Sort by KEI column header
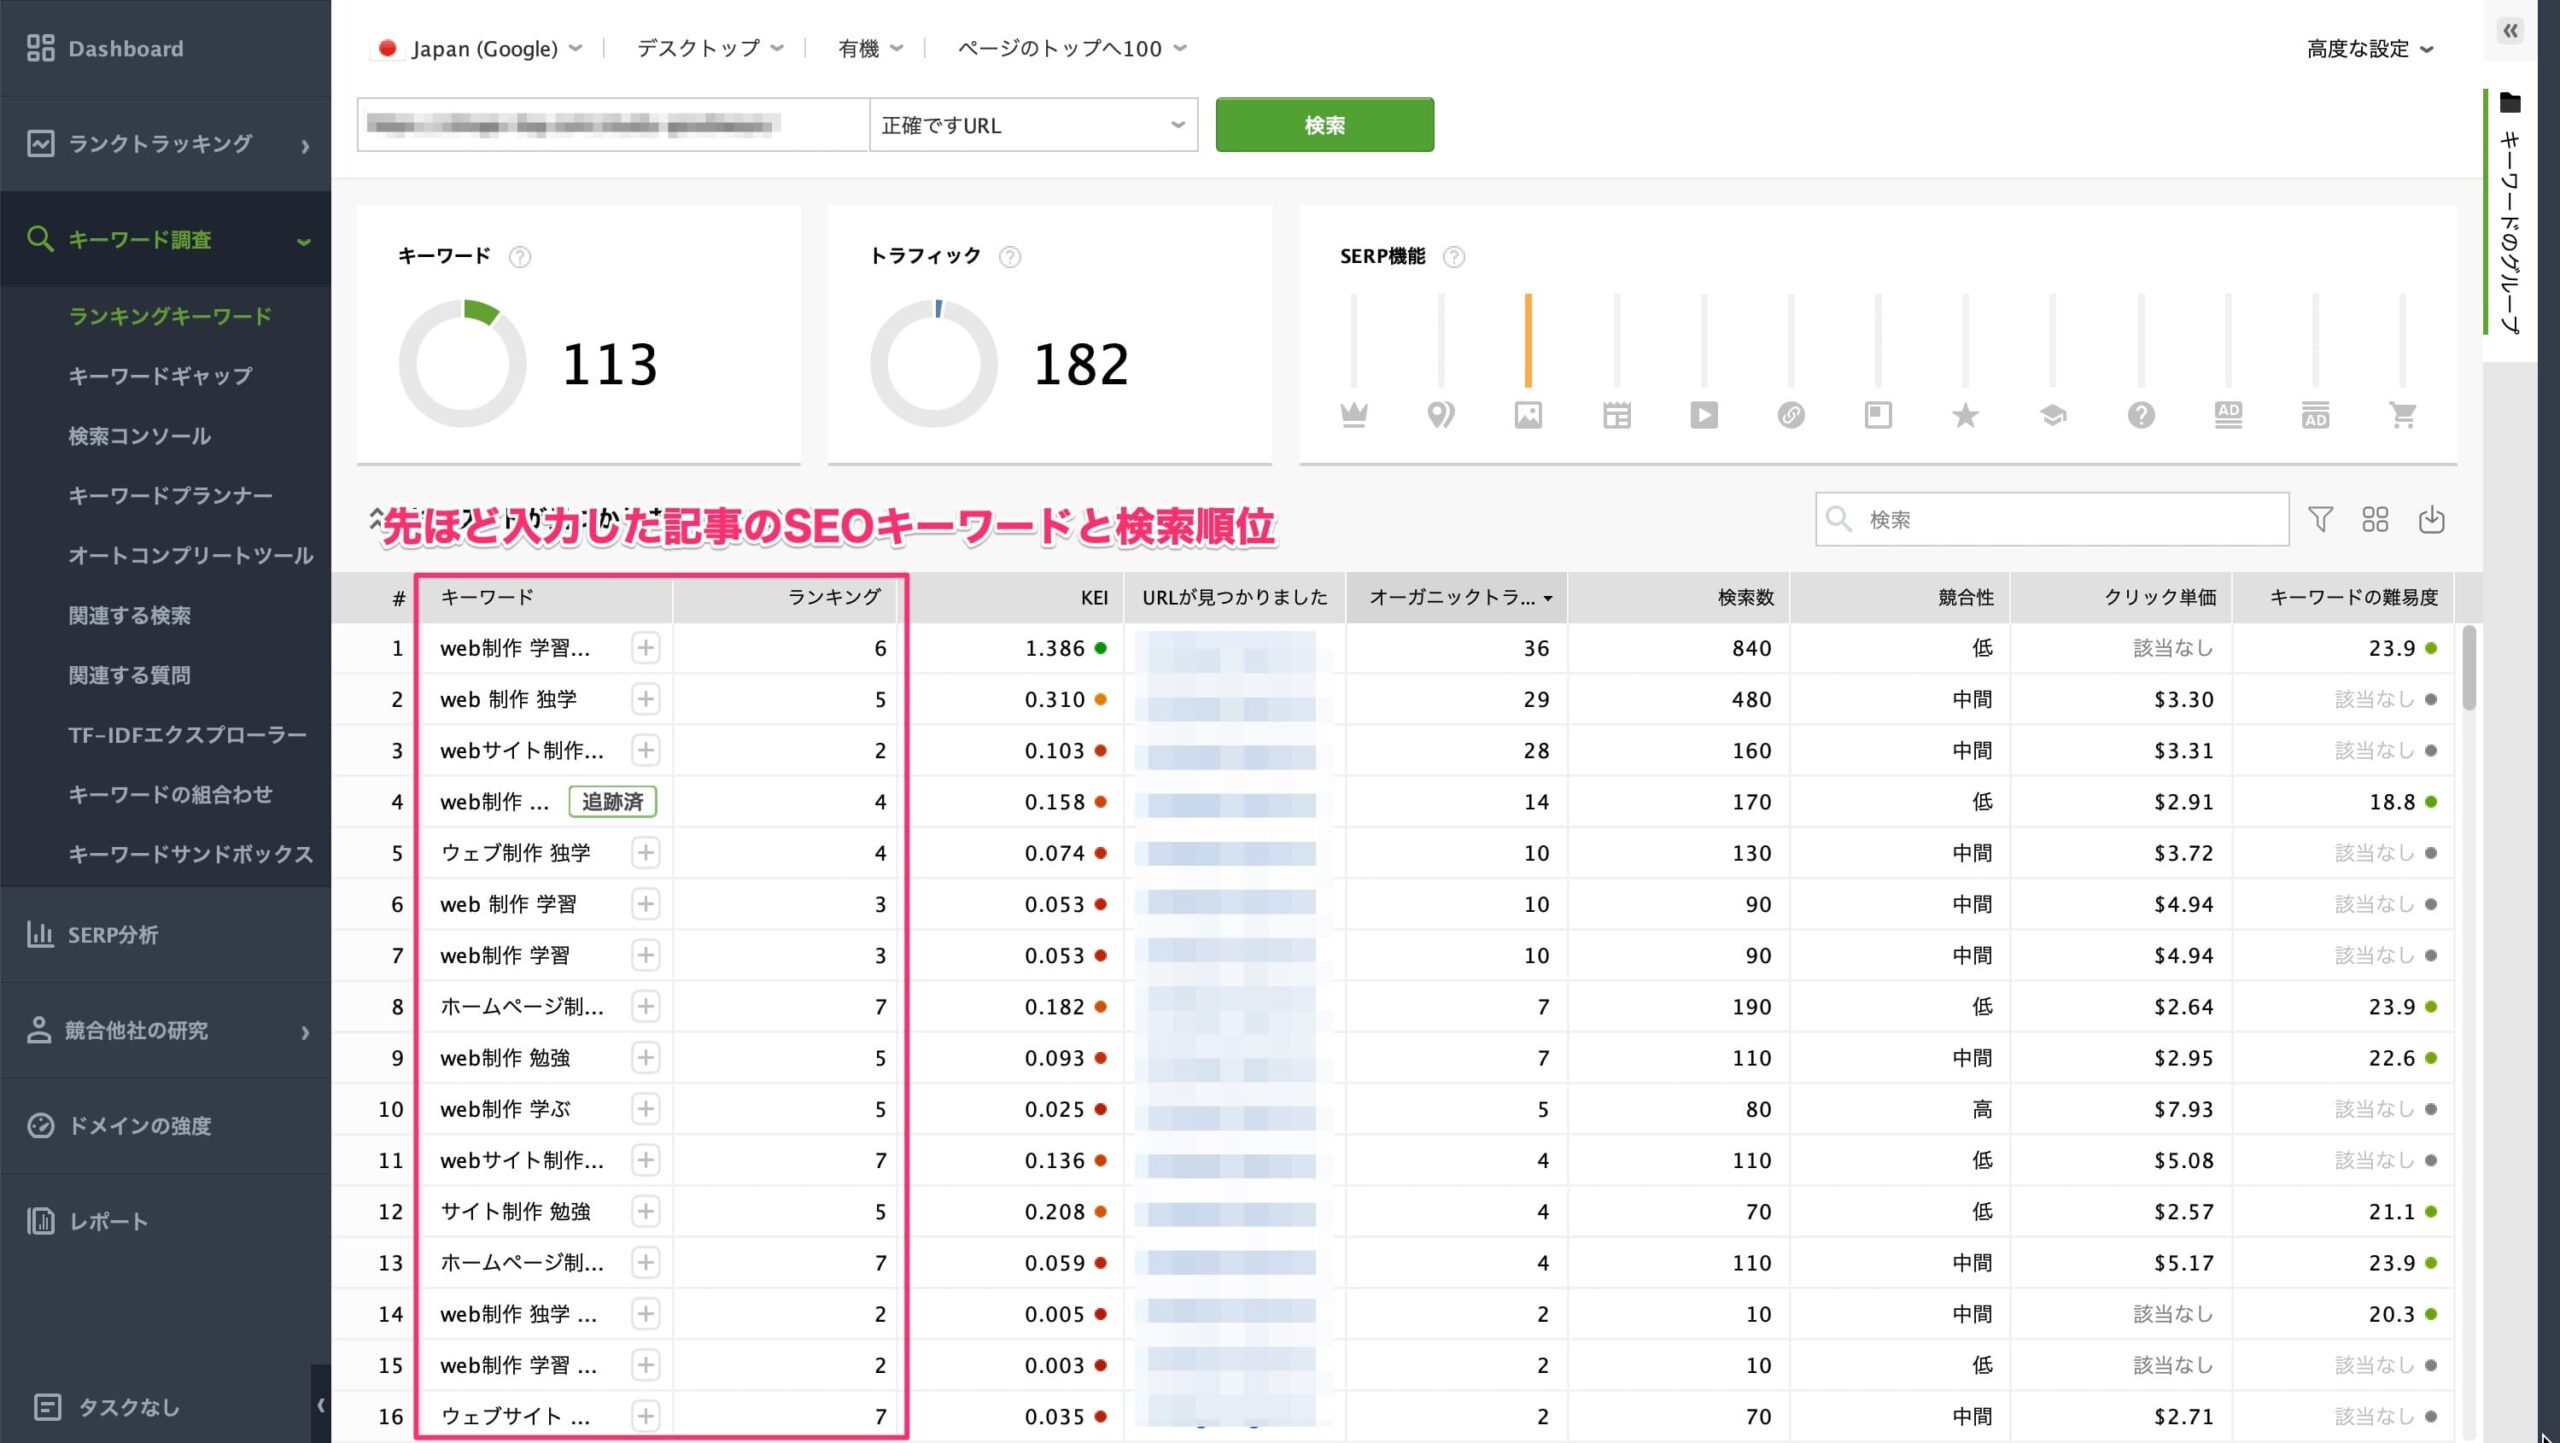The image size is (2560, 1443). coord(1016,597)
